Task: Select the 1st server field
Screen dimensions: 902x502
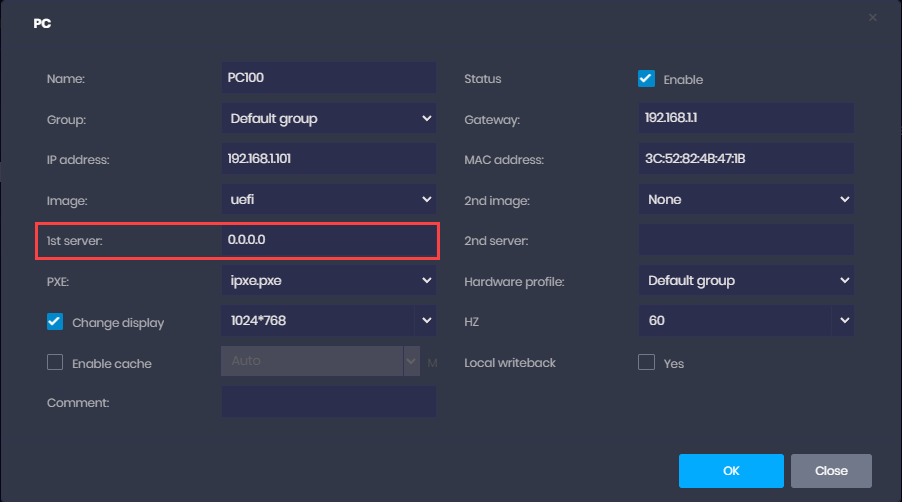Action: pos(328,240)
